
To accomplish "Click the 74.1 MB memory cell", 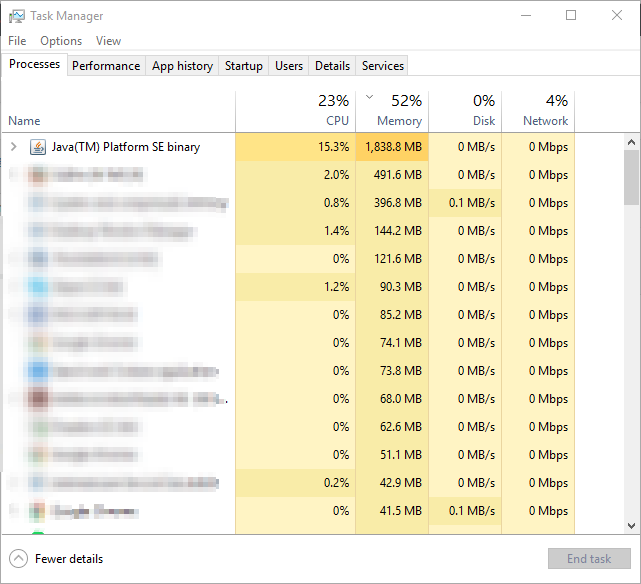I will (392, 343).
